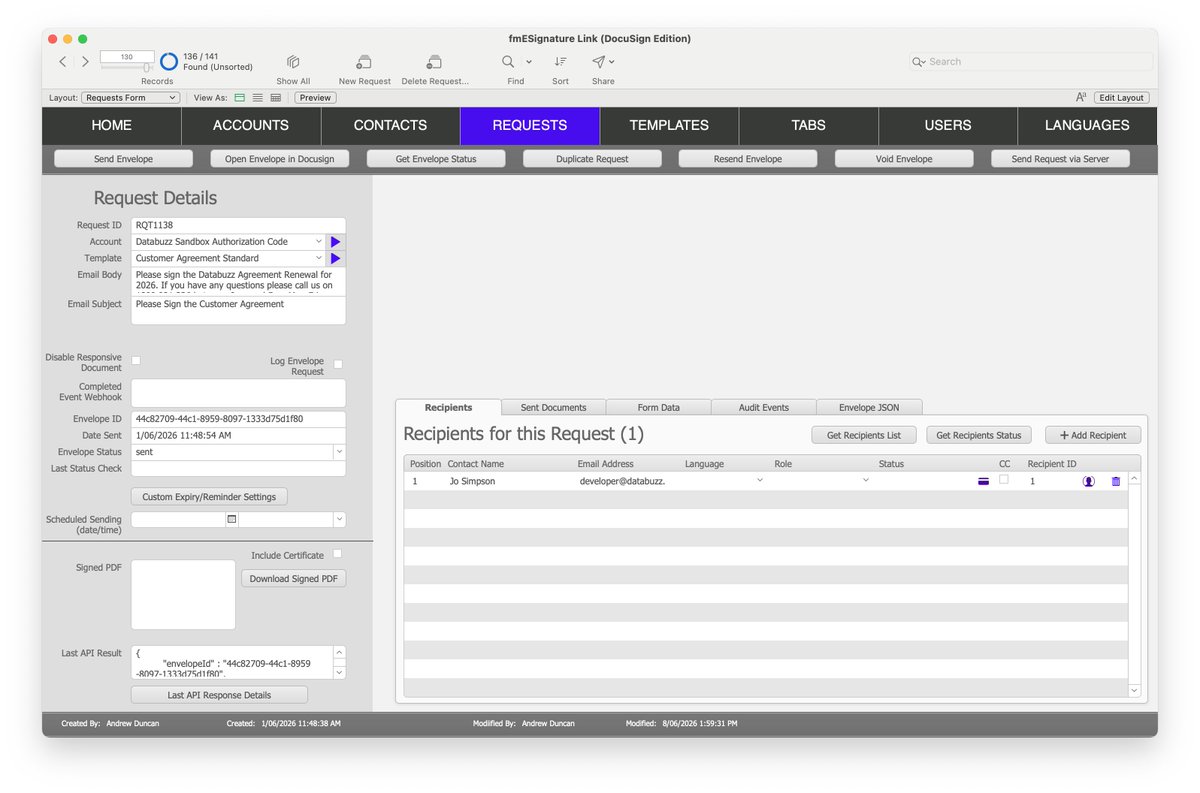Expand the Share options chevron
Viewport: 1200px width, 793px height.
tap(612, 62)
